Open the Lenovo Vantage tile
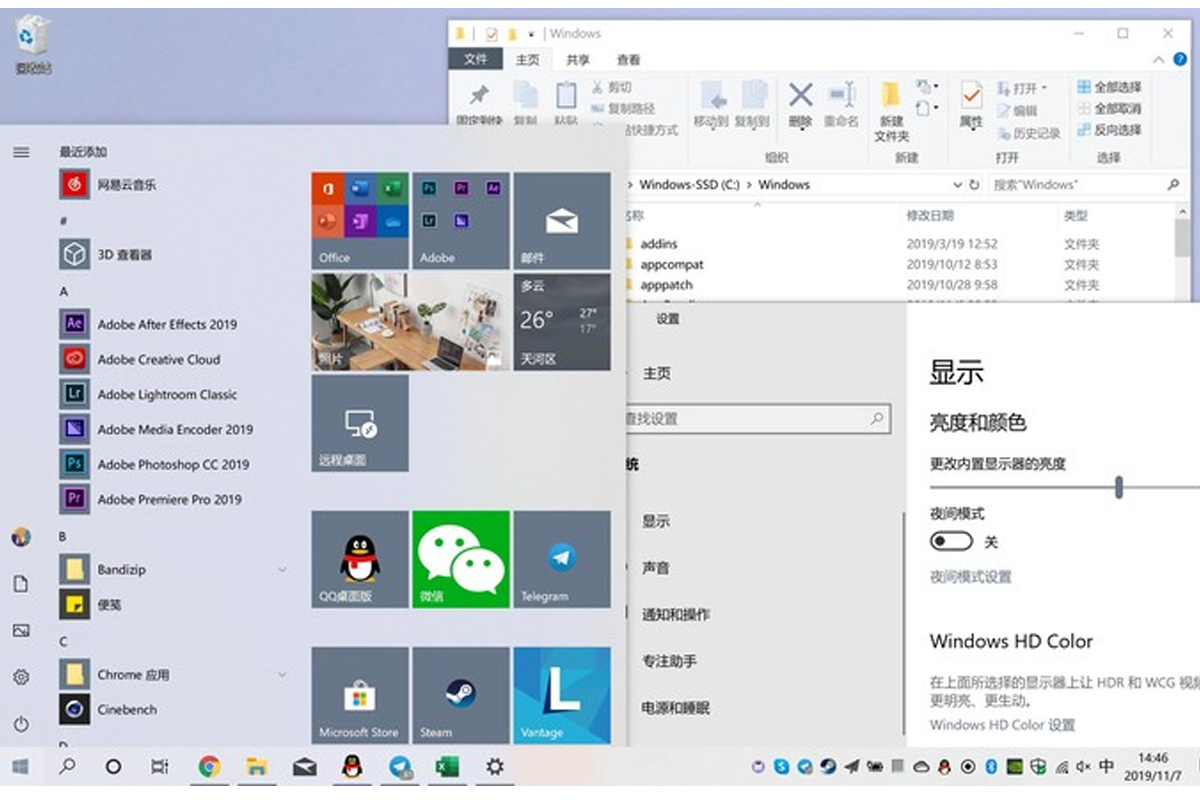The image size is (1200, 800). click(x=562, y=694)
